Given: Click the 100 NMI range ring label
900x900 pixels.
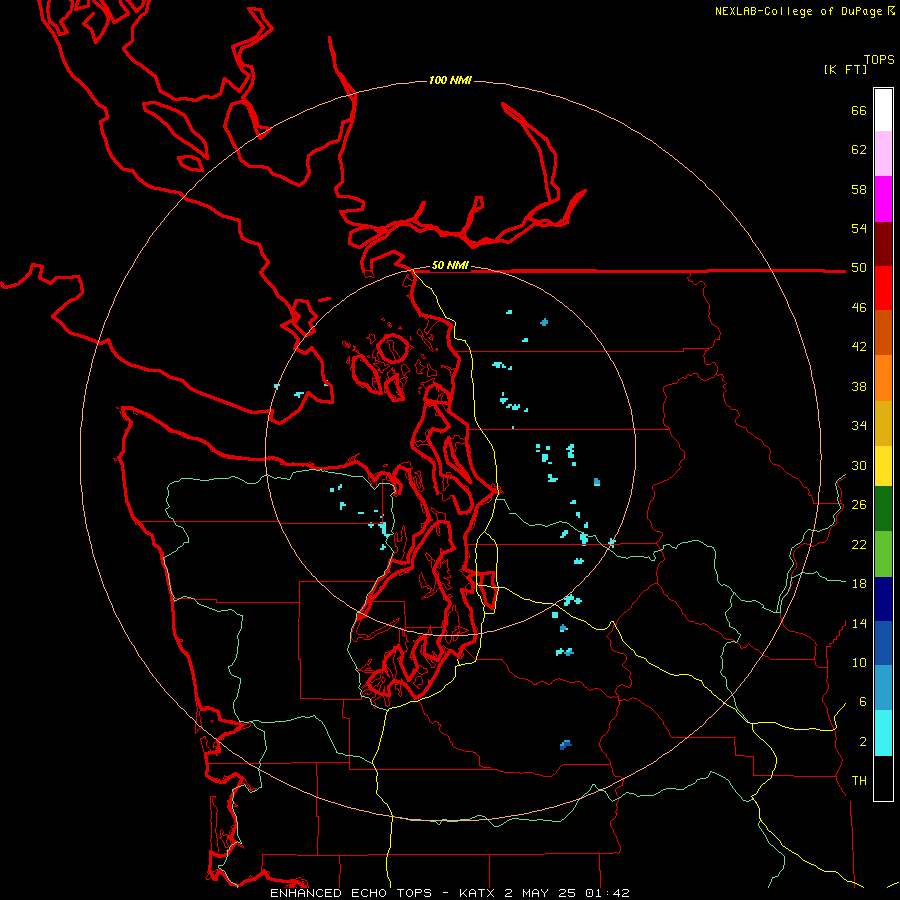Looking at the screenshot, I should (x=450, y=80).
